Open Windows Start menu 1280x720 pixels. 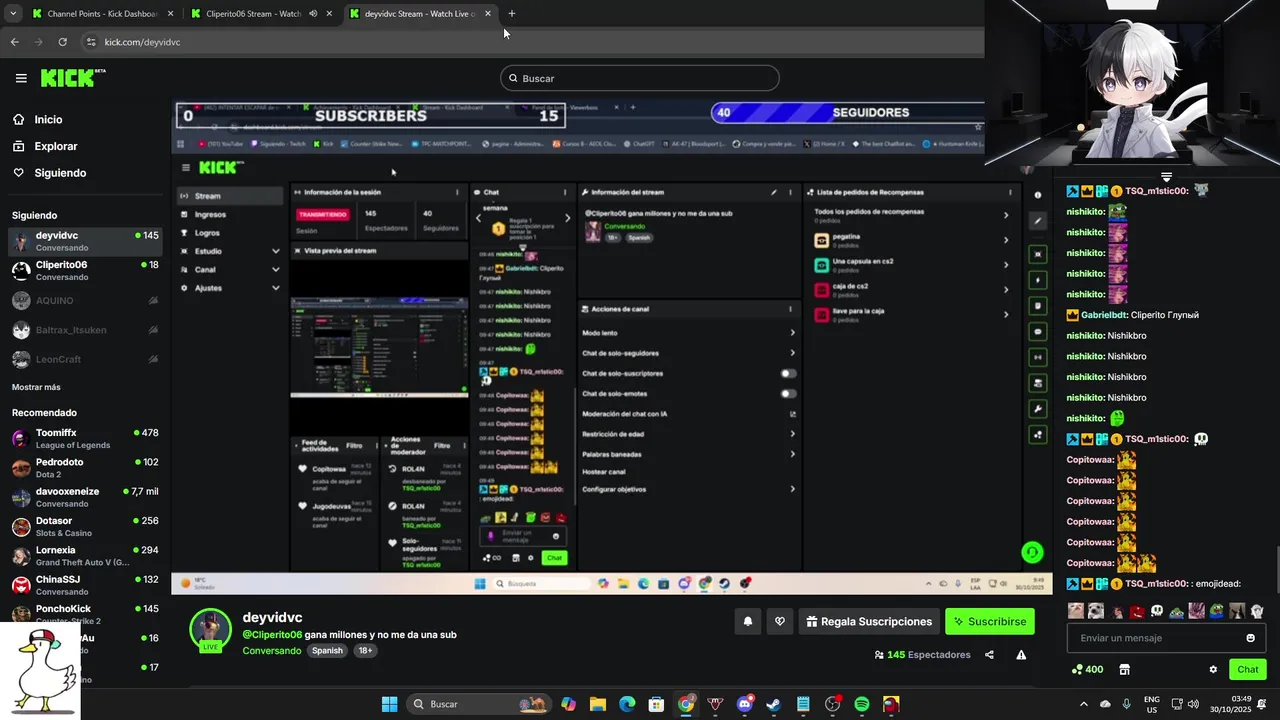[389, 704]
